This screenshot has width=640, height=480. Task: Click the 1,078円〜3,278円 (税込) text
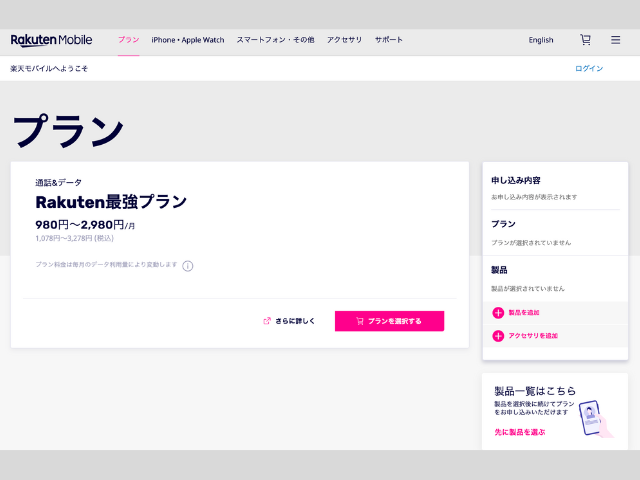[74, 238]
